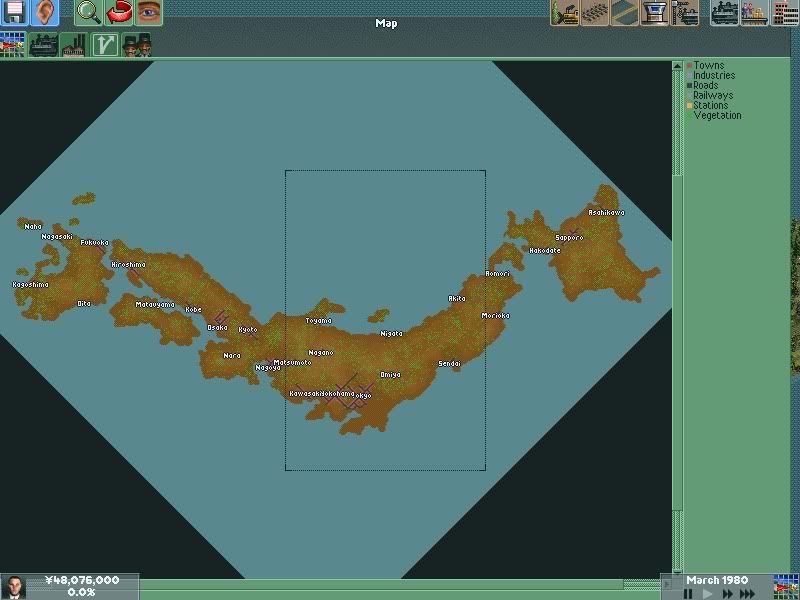Open the towns and buildings list
Screen dimensions: 800x600
pyautogui.click(x=785, y=12)
